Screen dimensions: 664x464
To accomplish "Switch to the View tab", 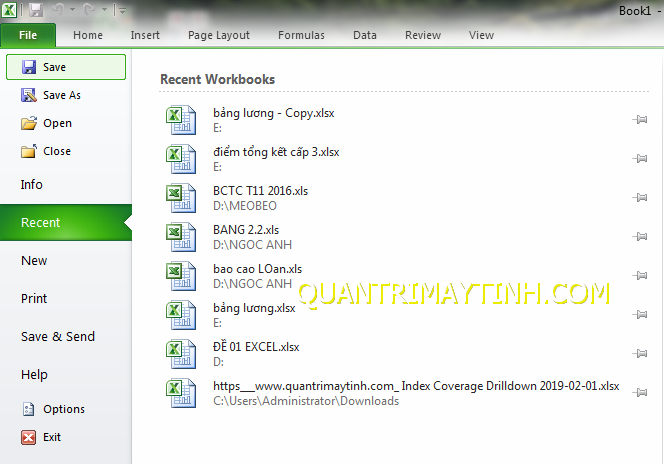I will coord(481,35).
